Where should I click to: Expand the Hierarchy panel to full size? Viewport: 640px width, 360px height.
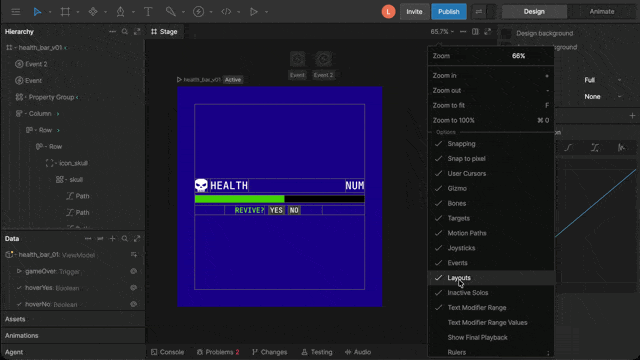pyautogui.click(x=137, y=31)
